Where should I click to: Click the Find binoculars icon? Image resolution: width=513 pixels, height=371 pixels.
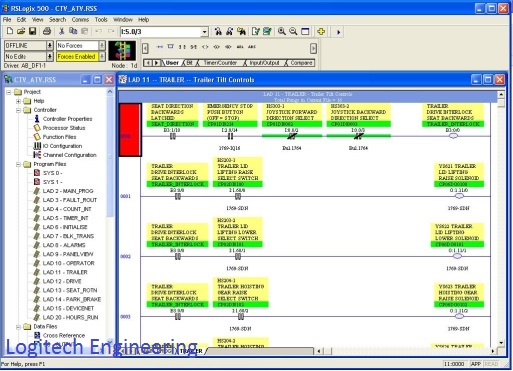(218, 31)
